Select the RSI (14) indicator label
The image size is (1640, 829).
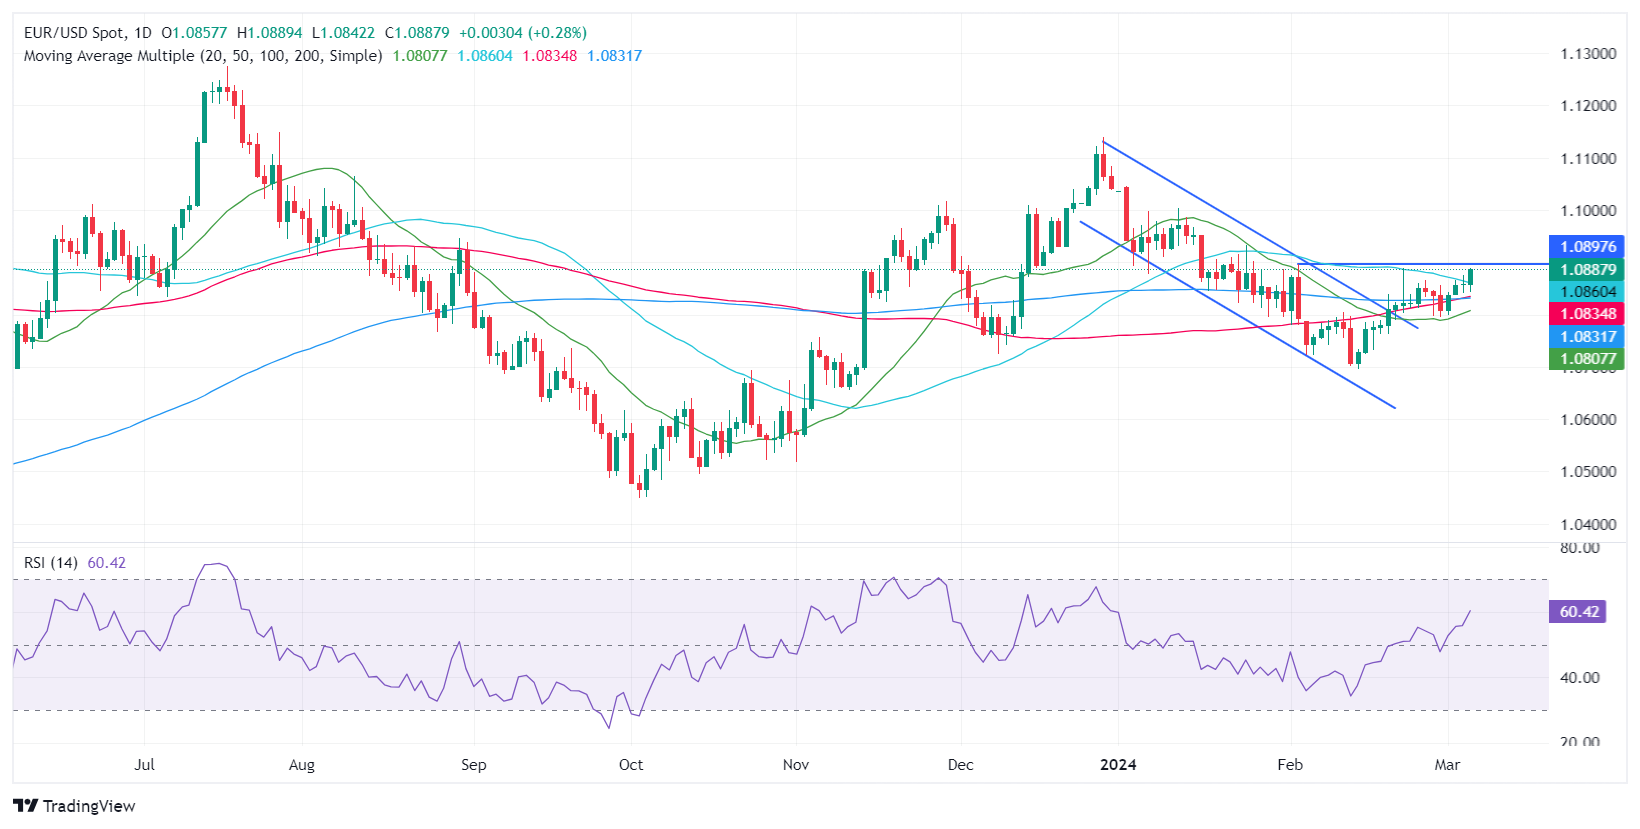(50, 563)
